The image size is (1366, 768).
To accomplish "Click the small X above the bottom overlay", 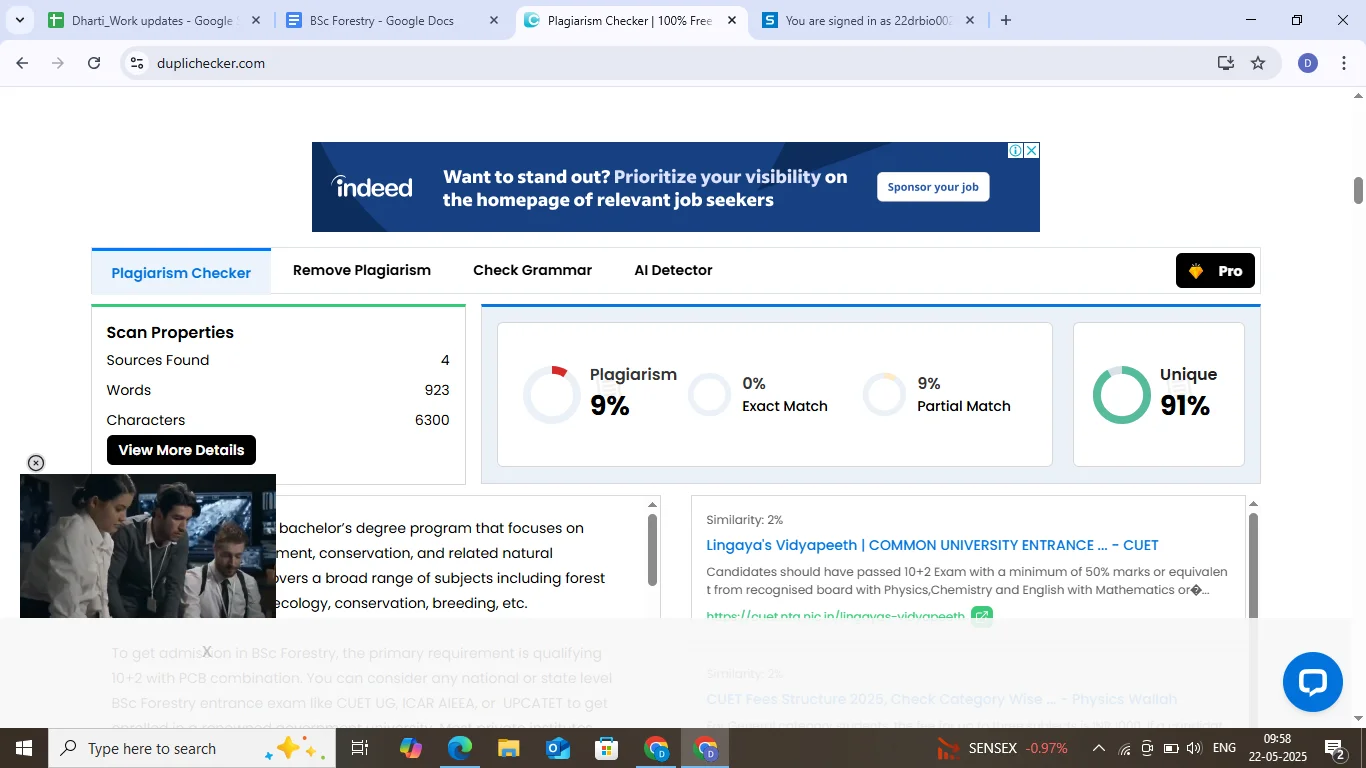I will pos(207,651).
